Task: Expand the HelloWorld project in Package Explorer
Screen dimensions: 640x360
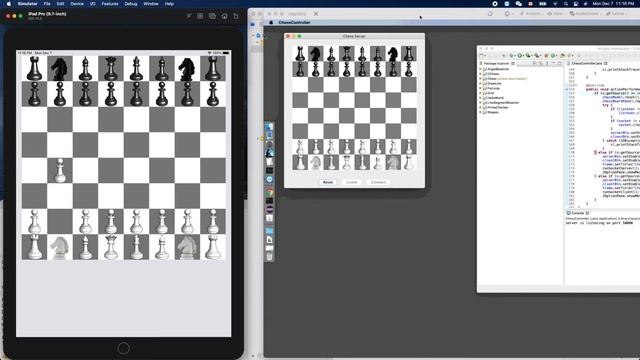Action: (480, 98)
